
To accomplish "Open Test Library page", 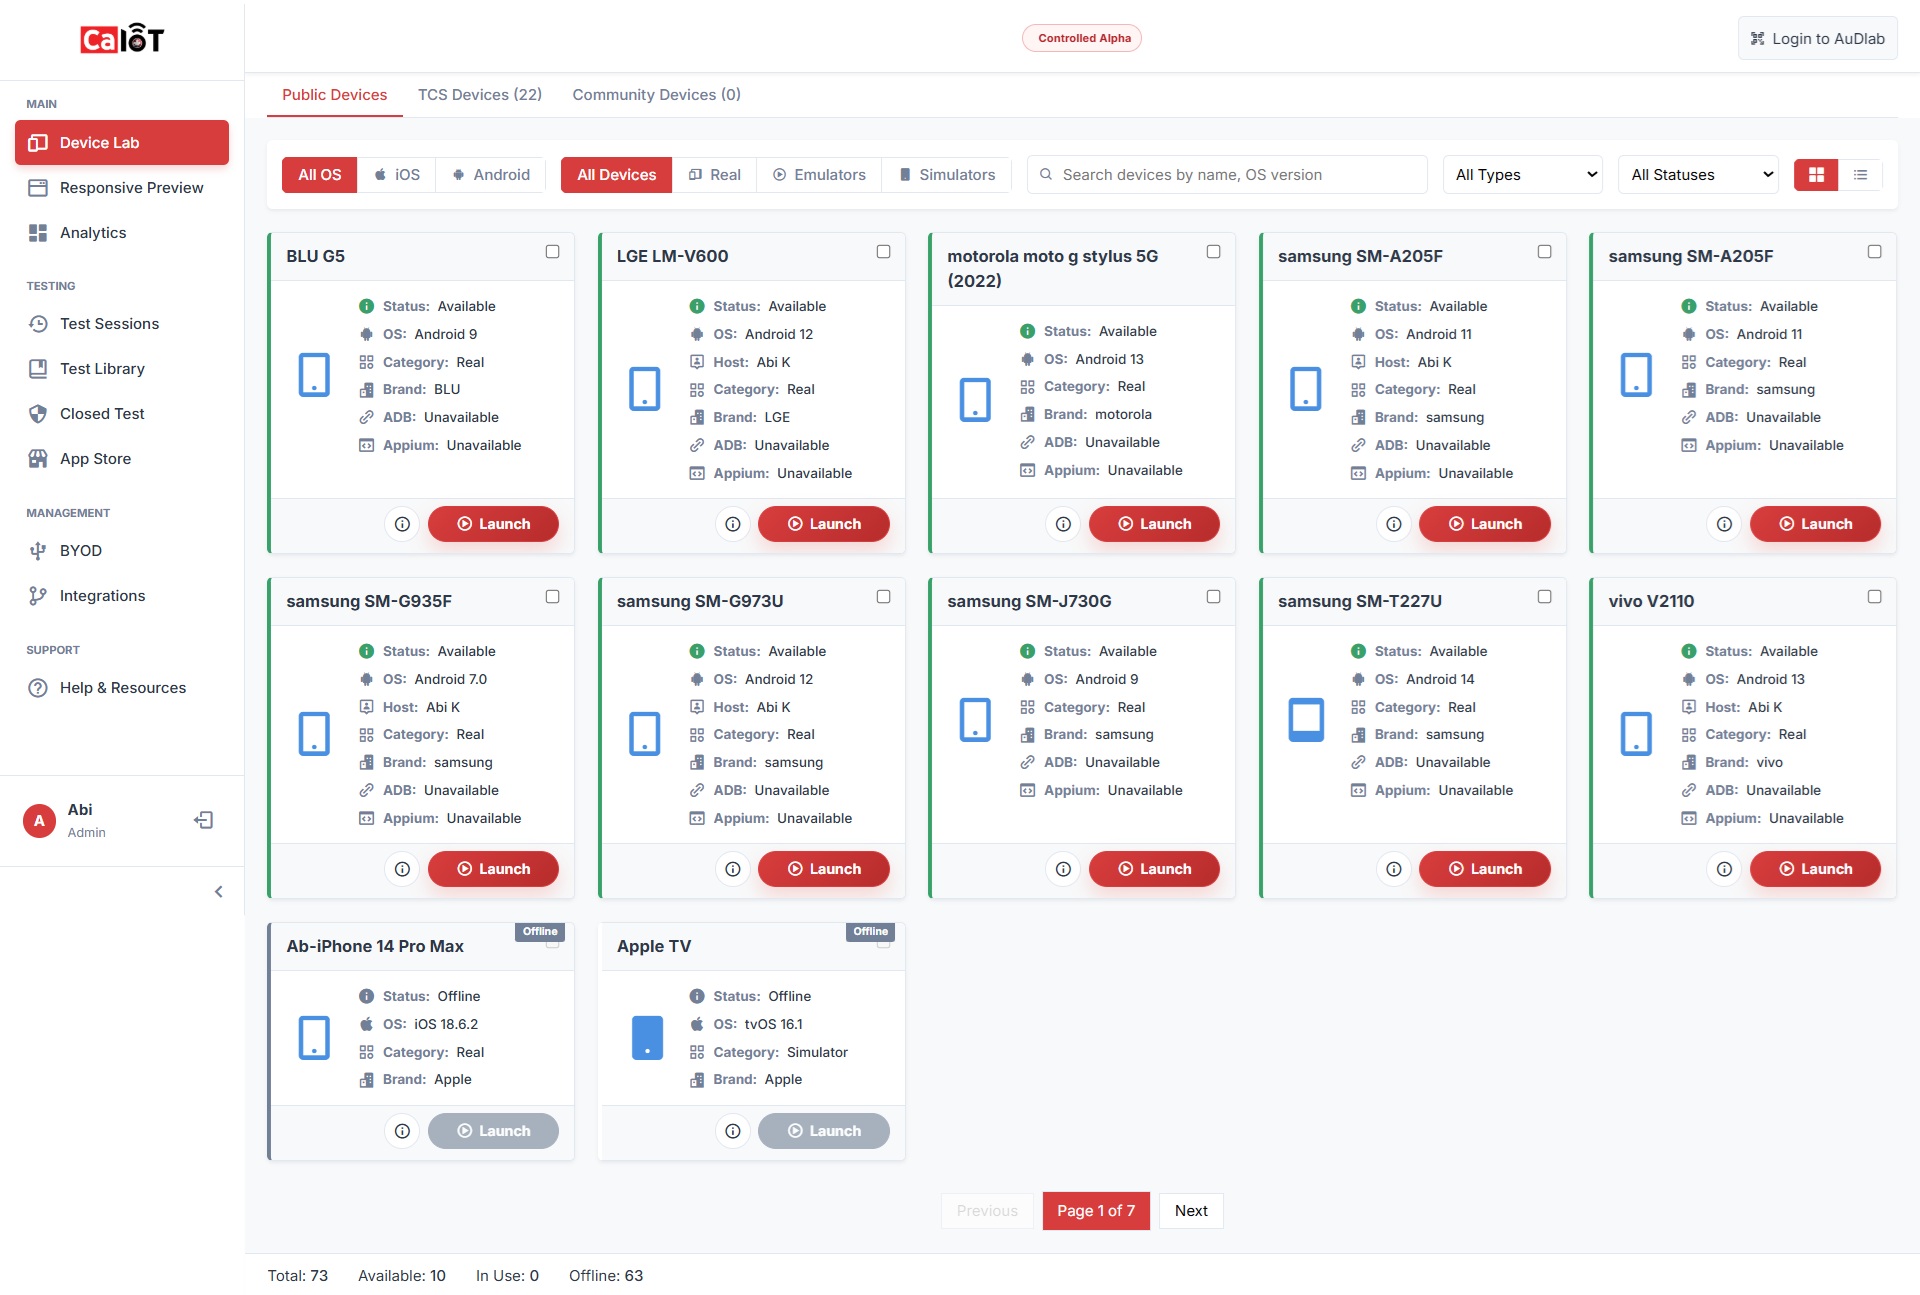I will point(122,369).
